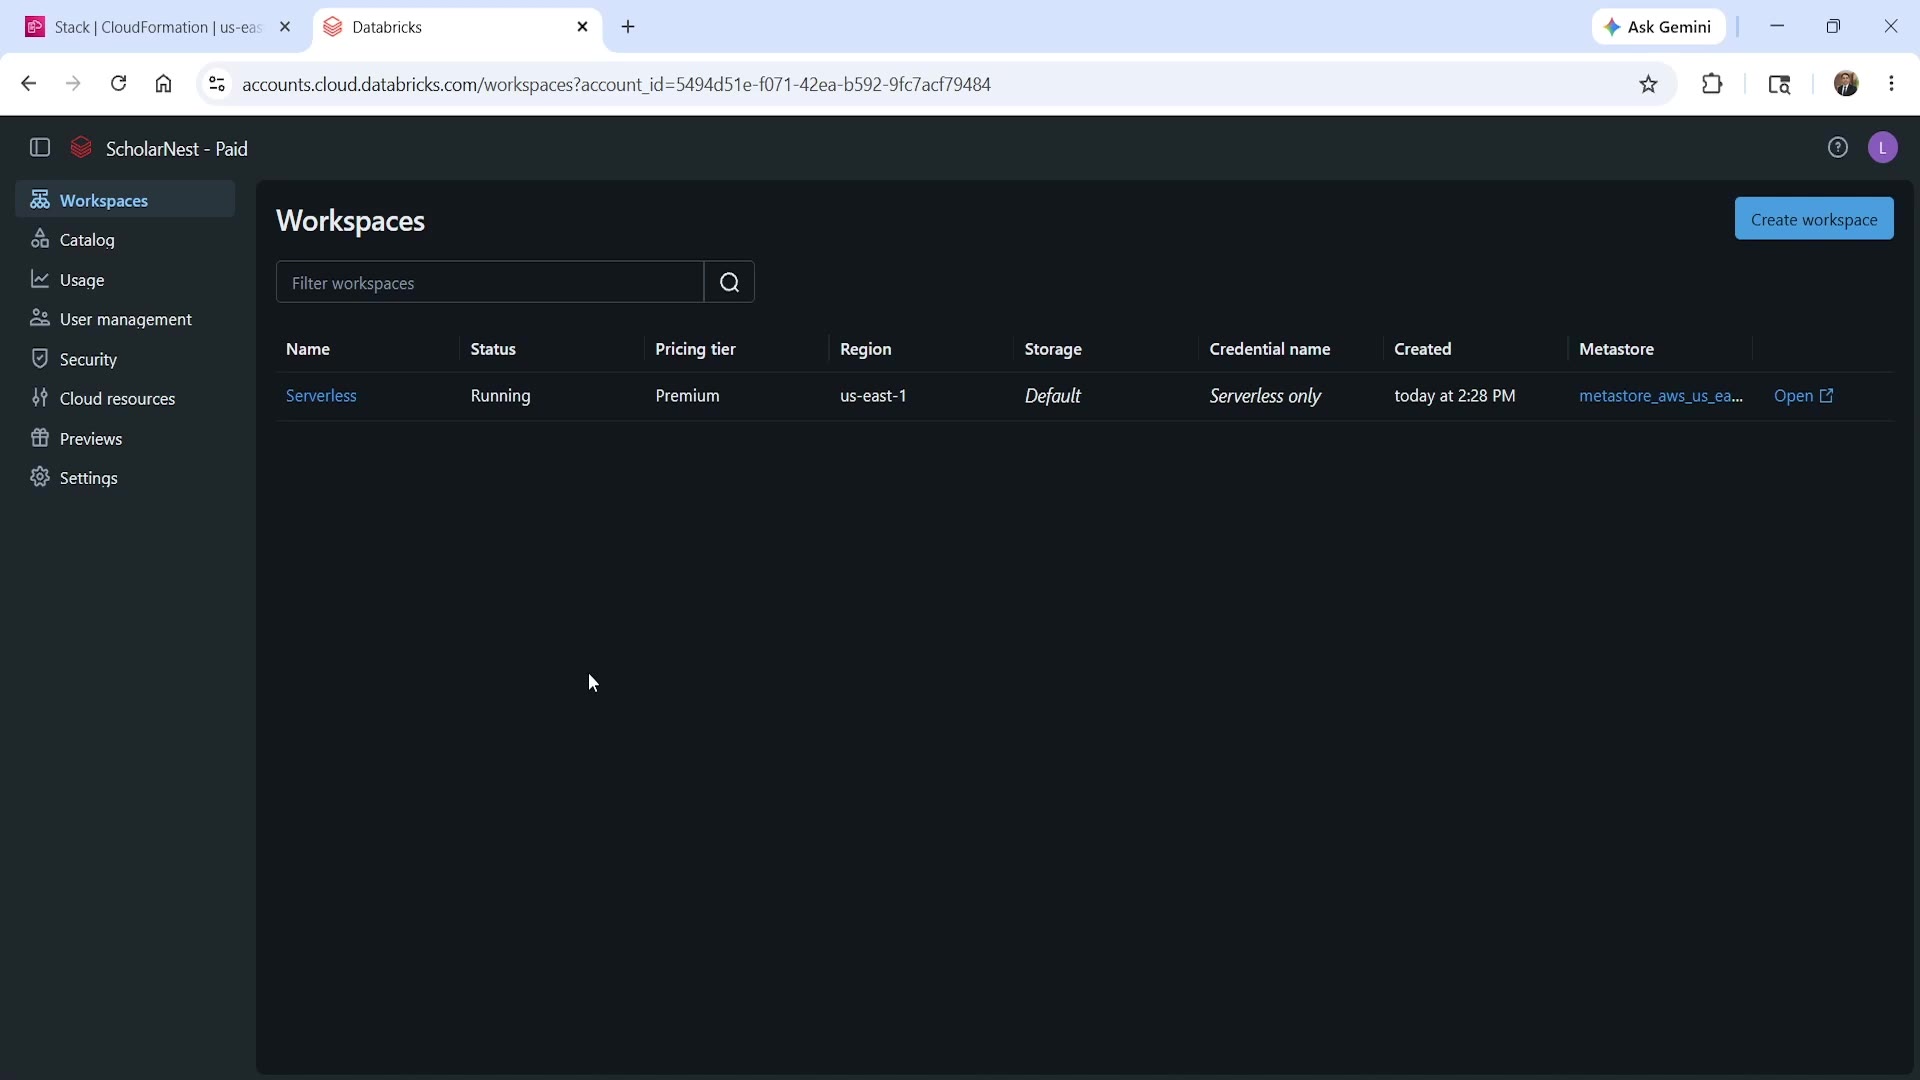
Task: Close the Databricks tab
Action: (x=583, y=27)
